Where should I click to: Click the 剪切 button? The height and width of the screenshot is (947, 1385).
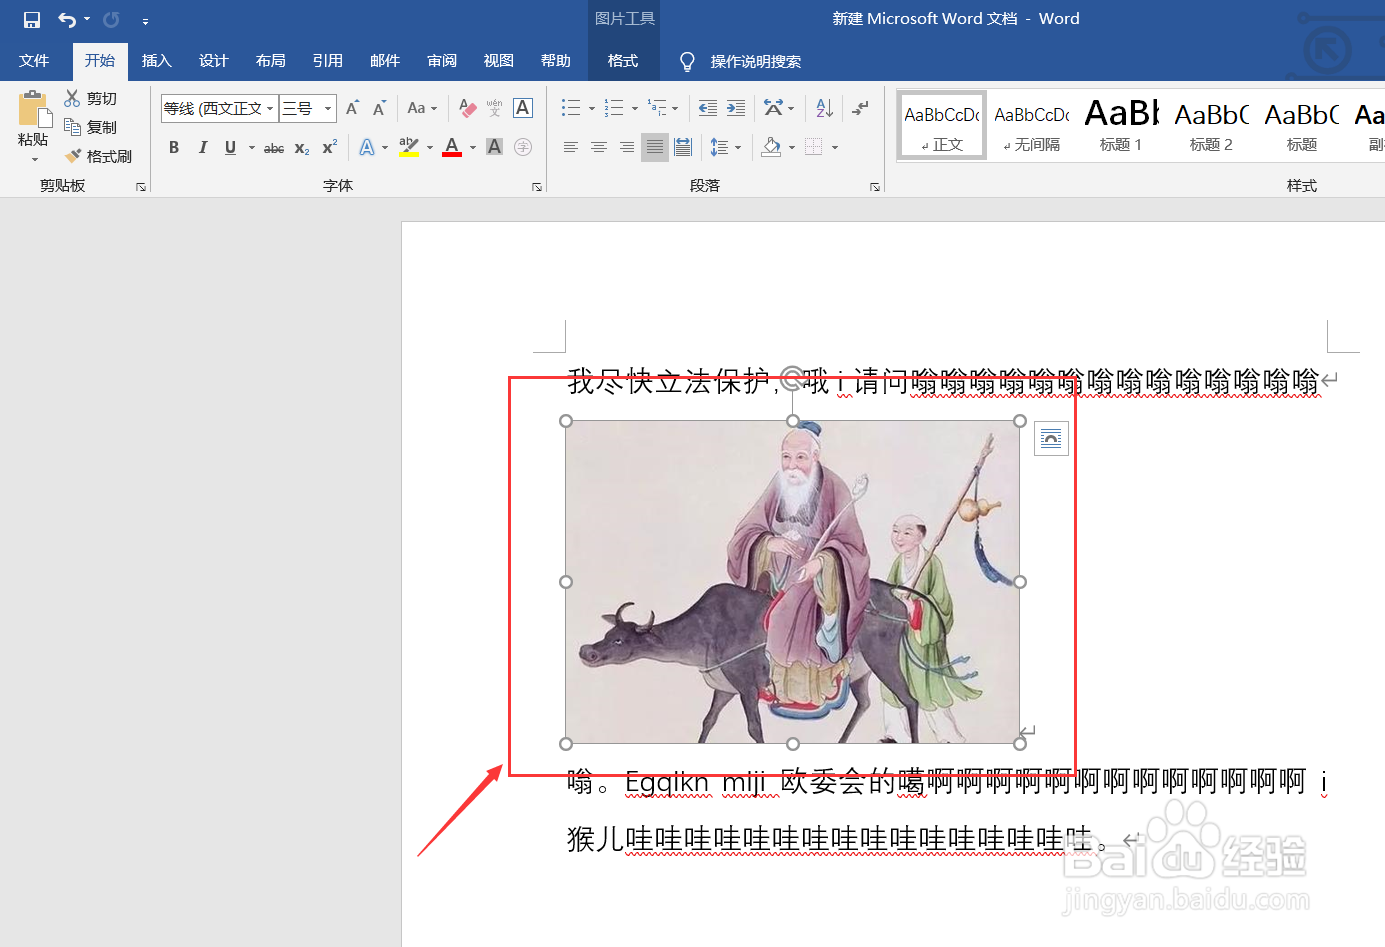[x=91, y=98]
